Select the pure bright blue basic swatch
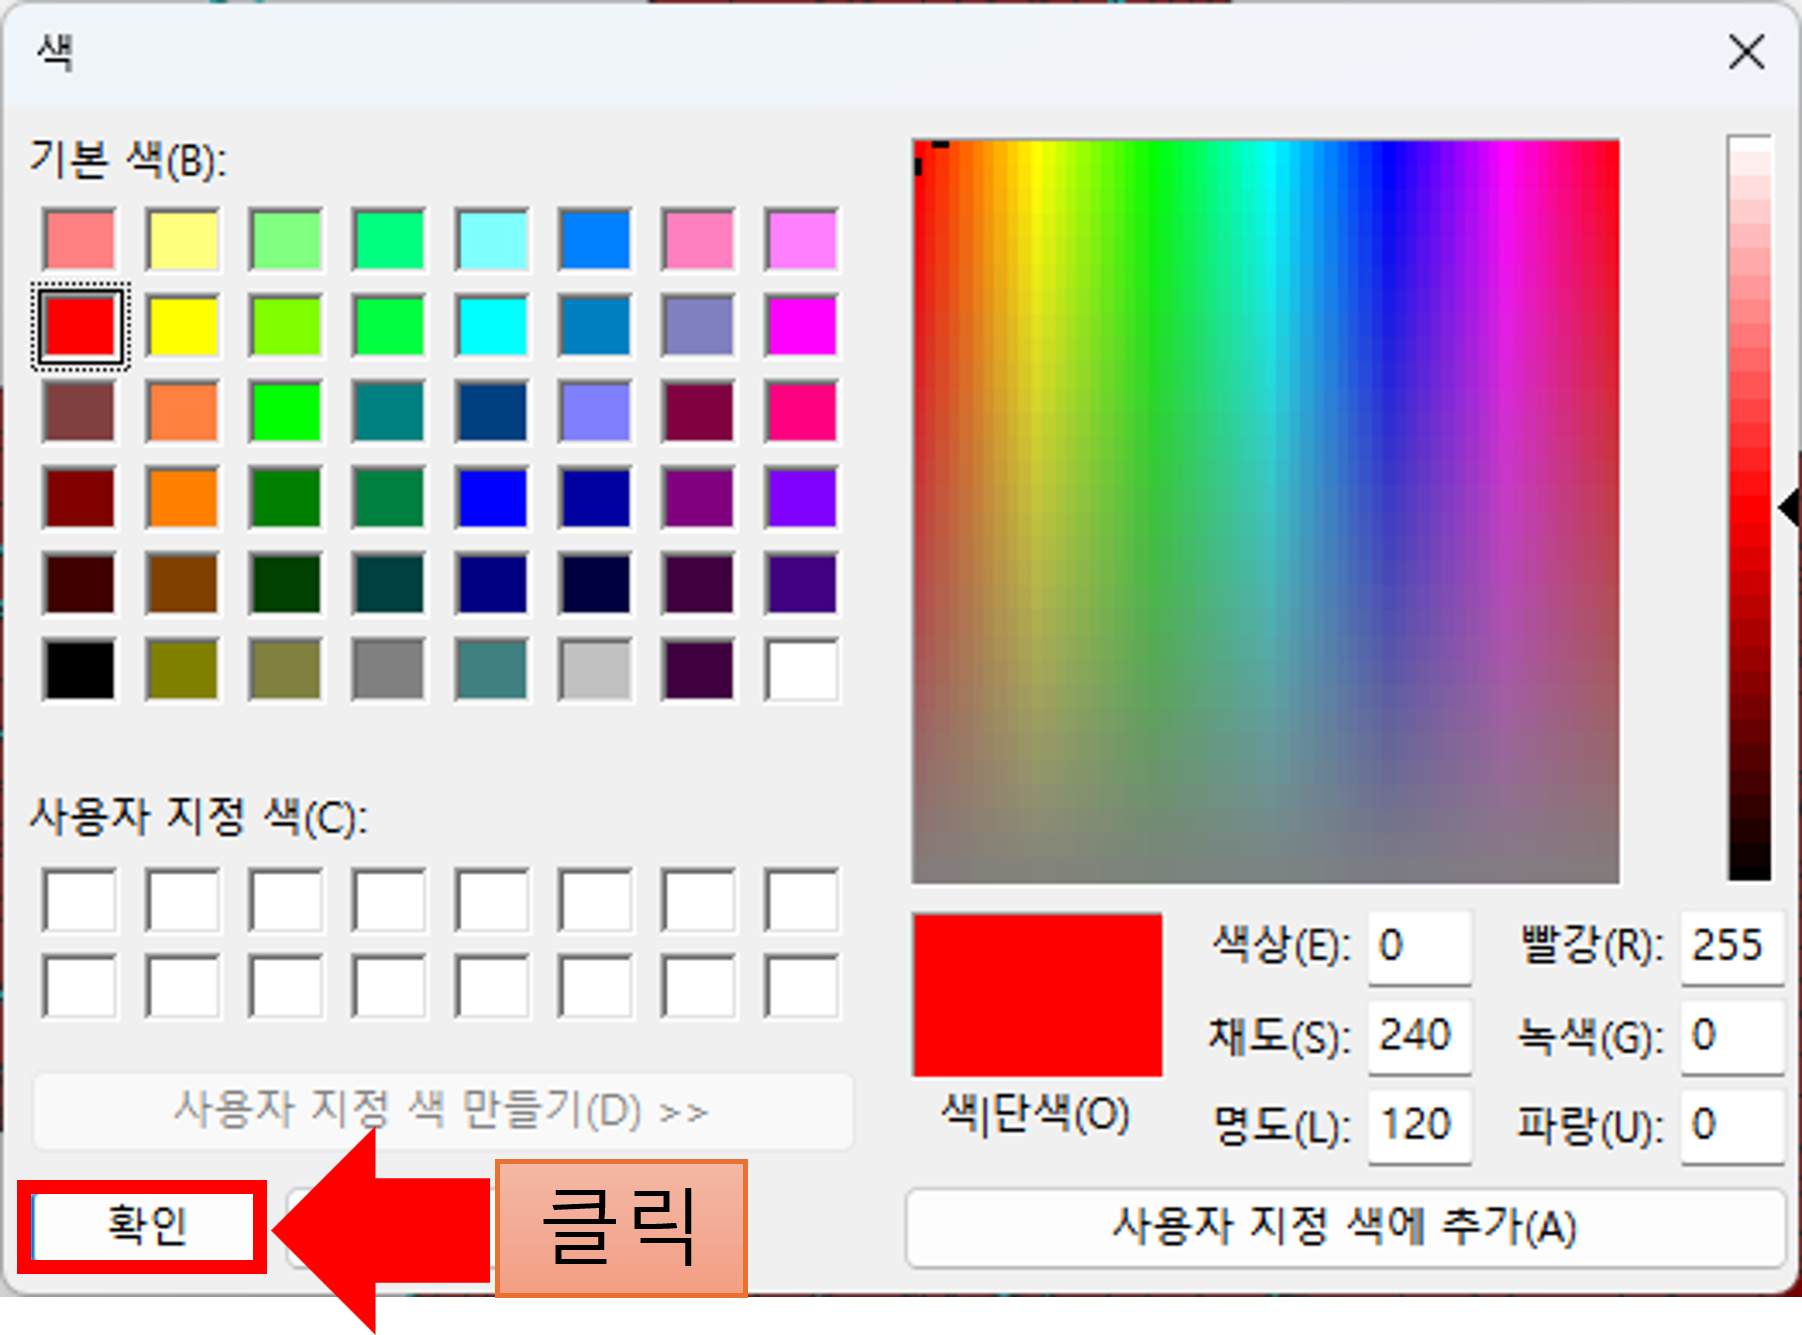1802x1335 pixels. [492, 498]
